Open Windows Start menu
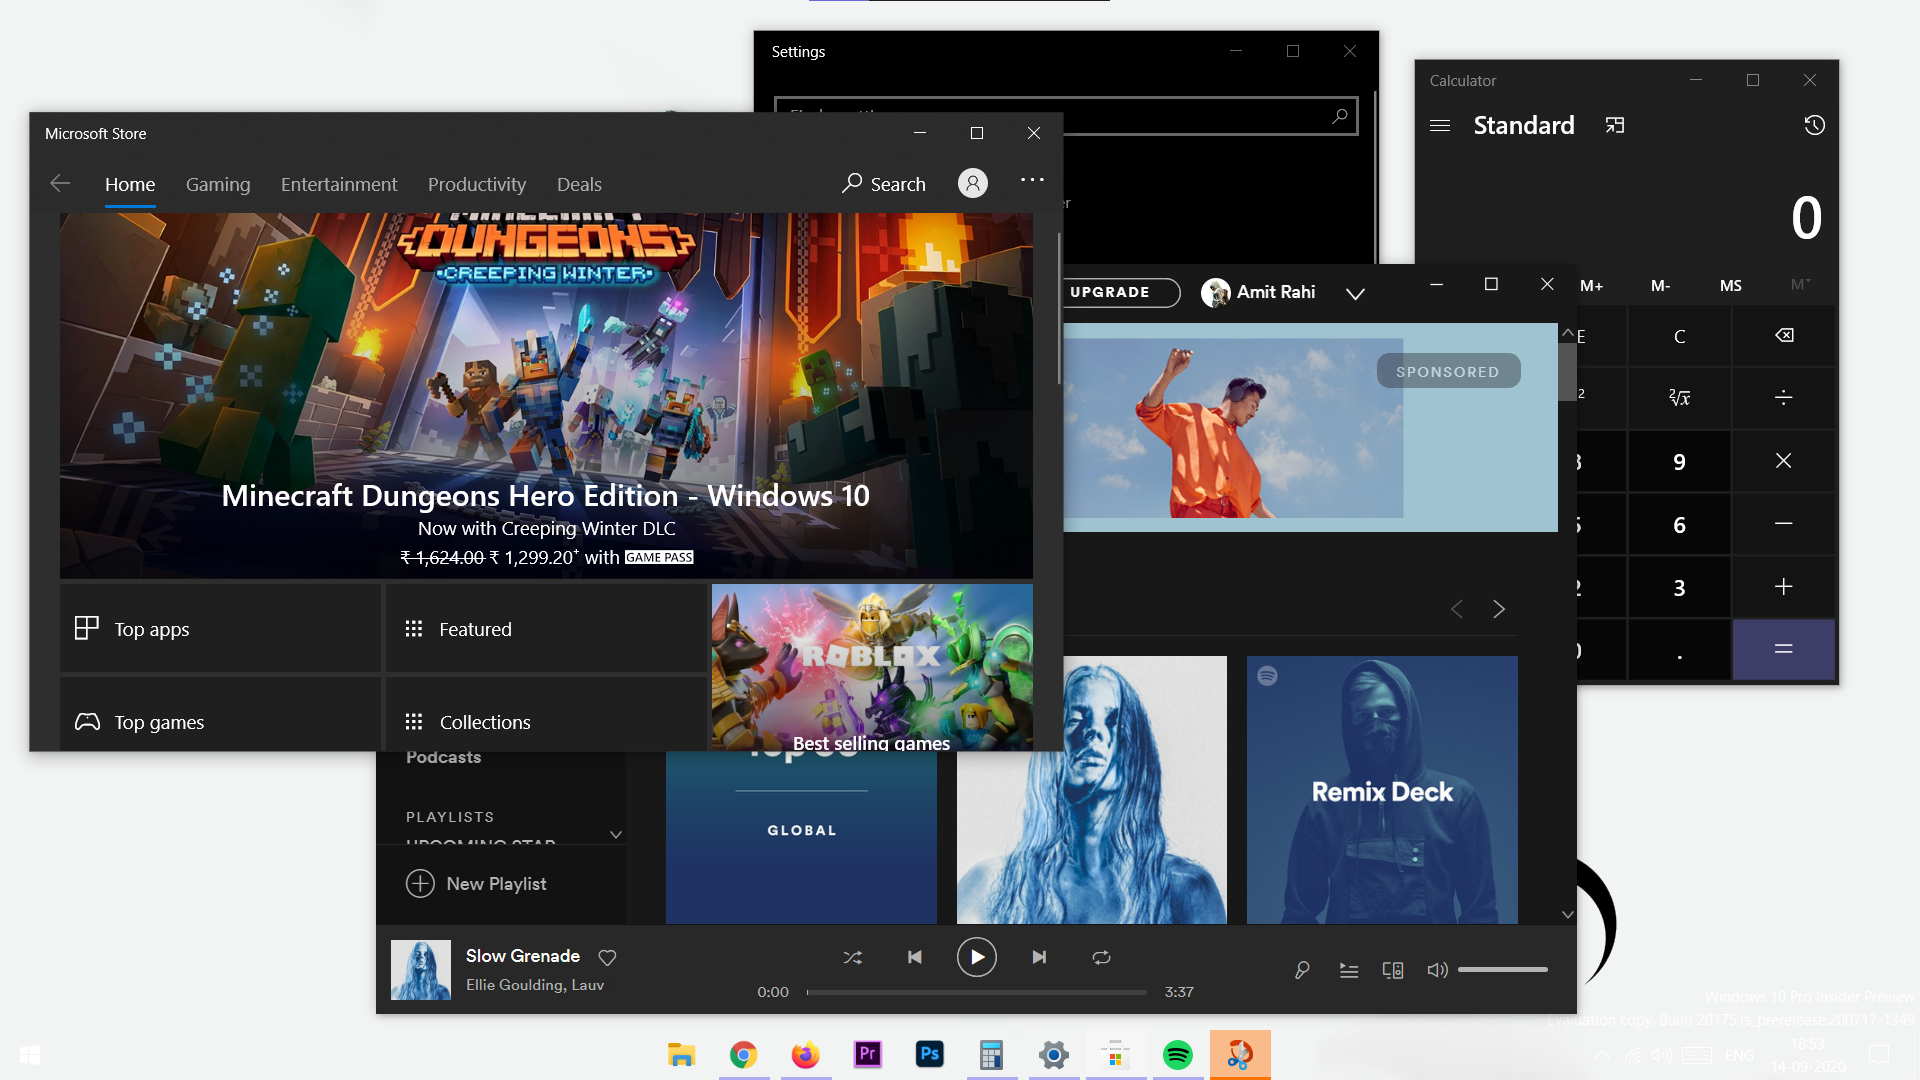This screenshot has width=1920, height=1080. tap(30, 1055)
